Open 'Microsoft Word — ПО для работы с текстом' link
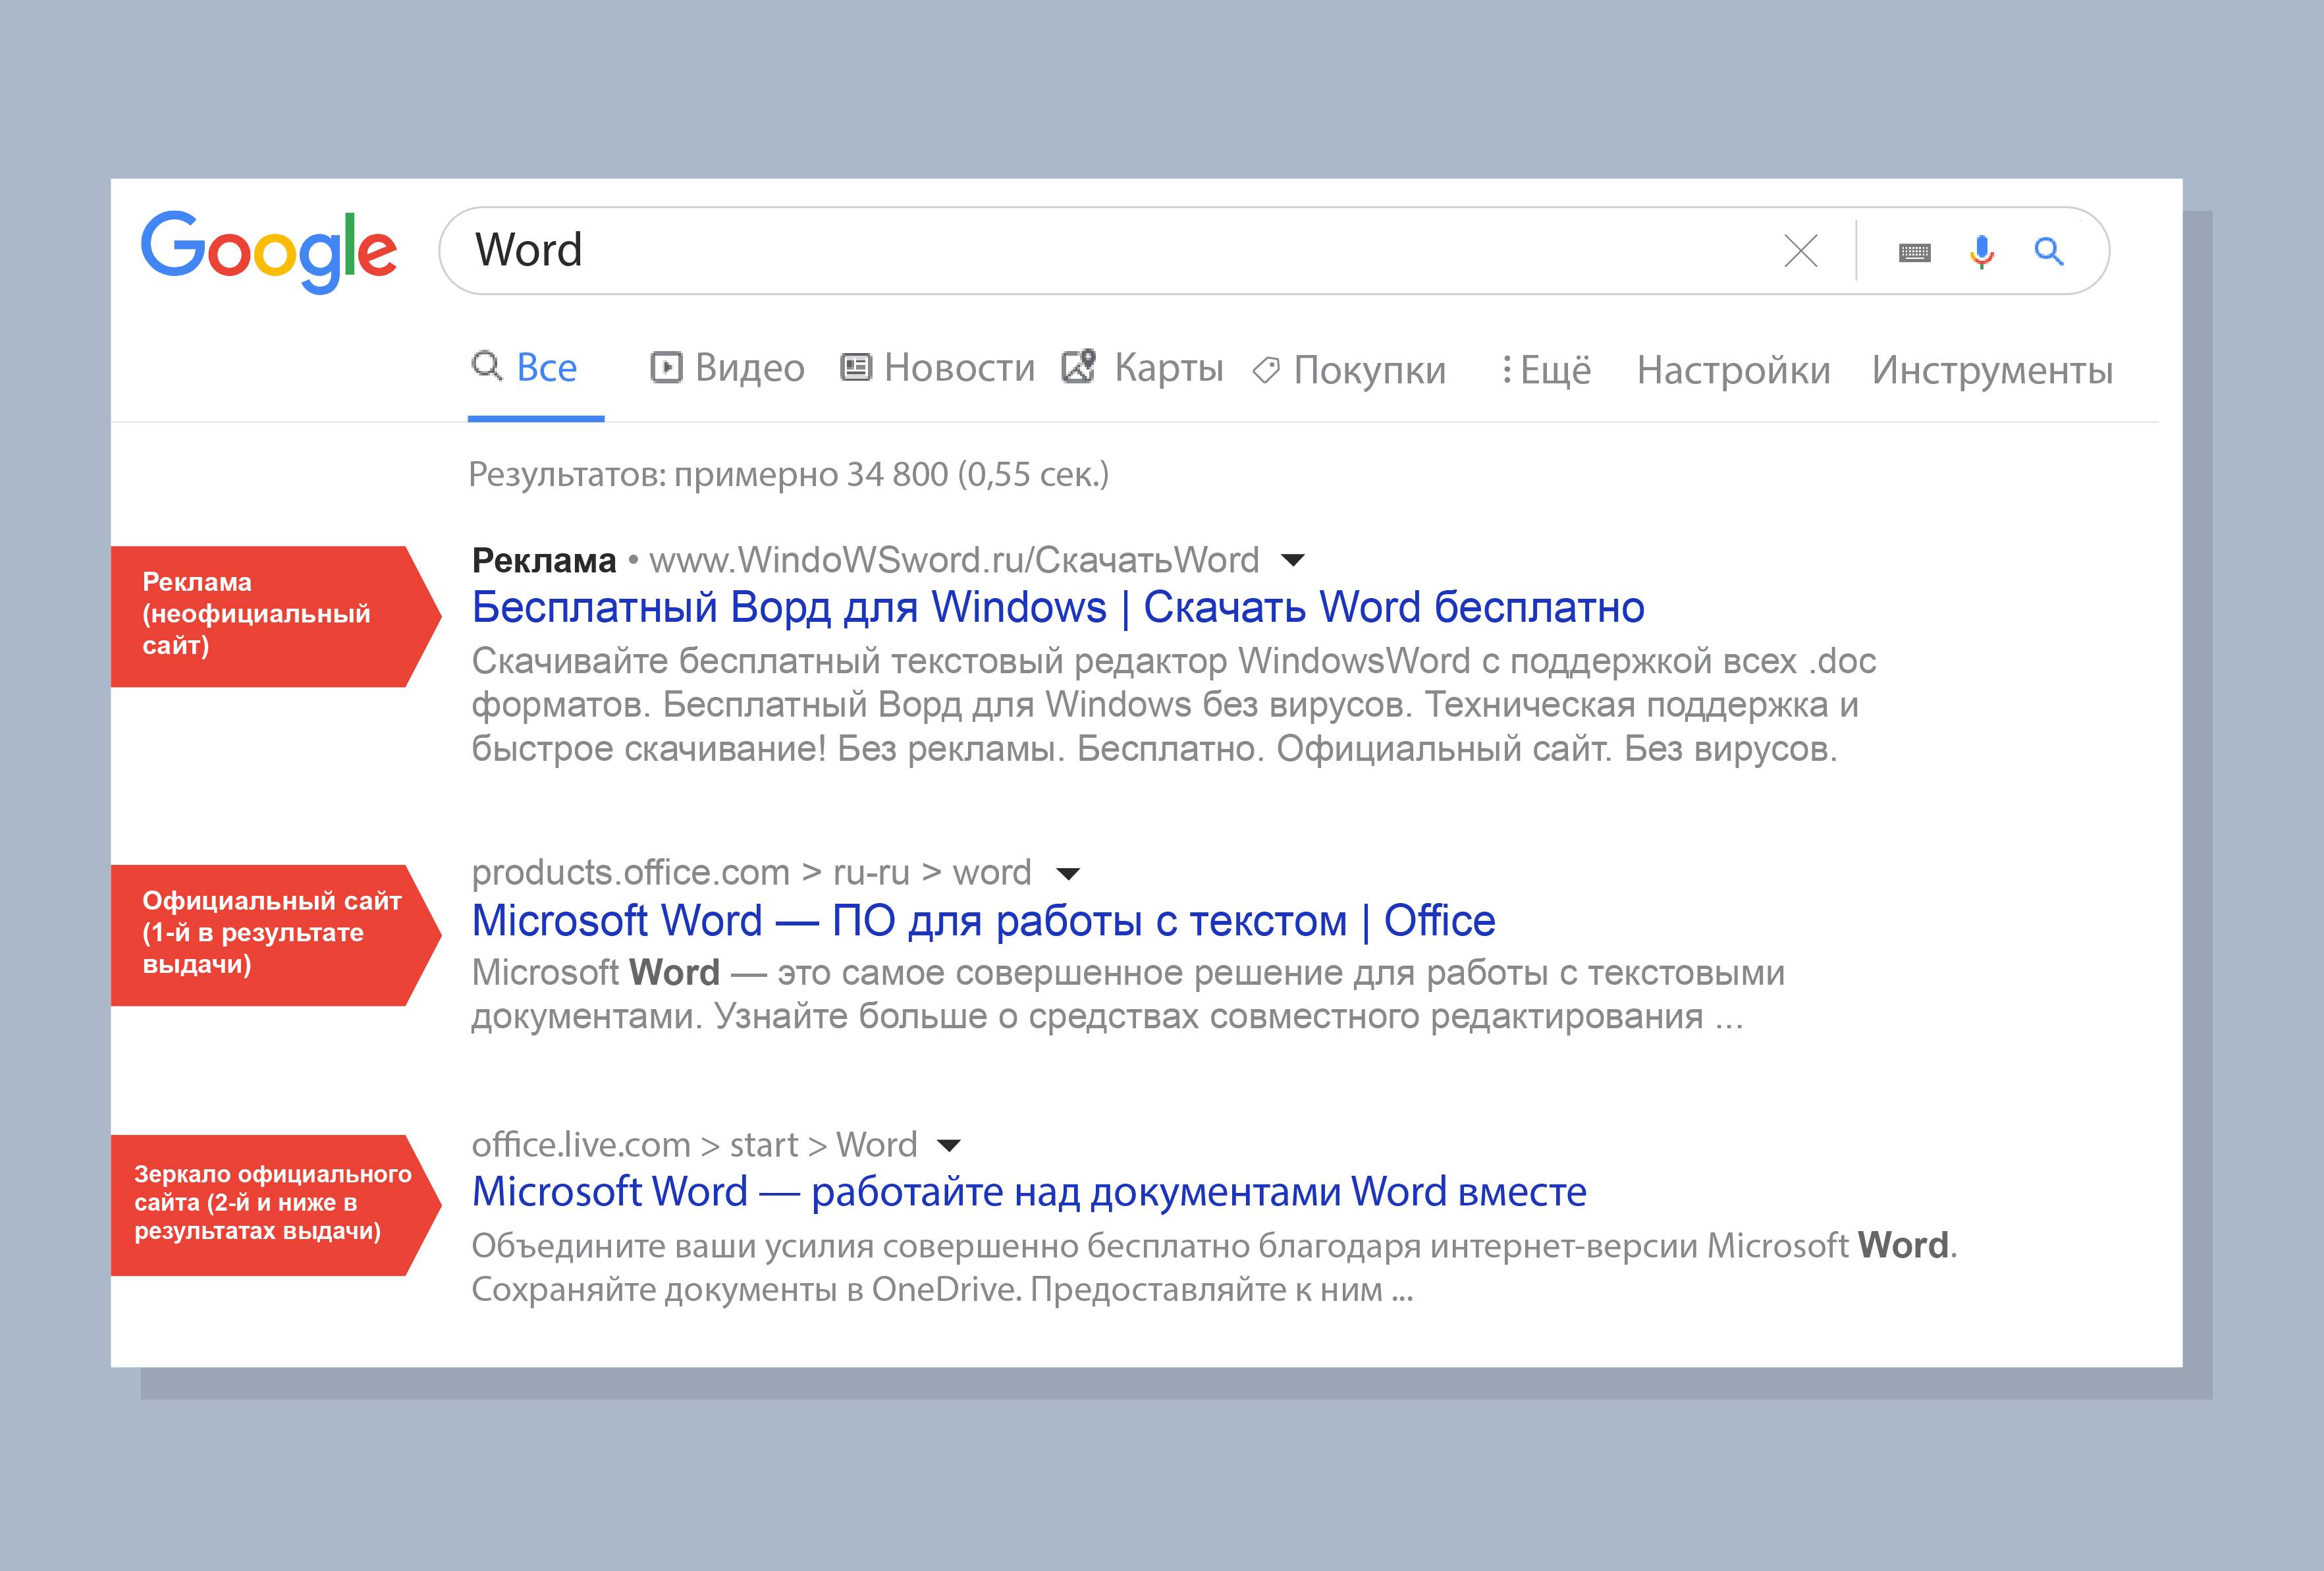The width and height of the screenshot is (2324, 1571). pos(983,921)
